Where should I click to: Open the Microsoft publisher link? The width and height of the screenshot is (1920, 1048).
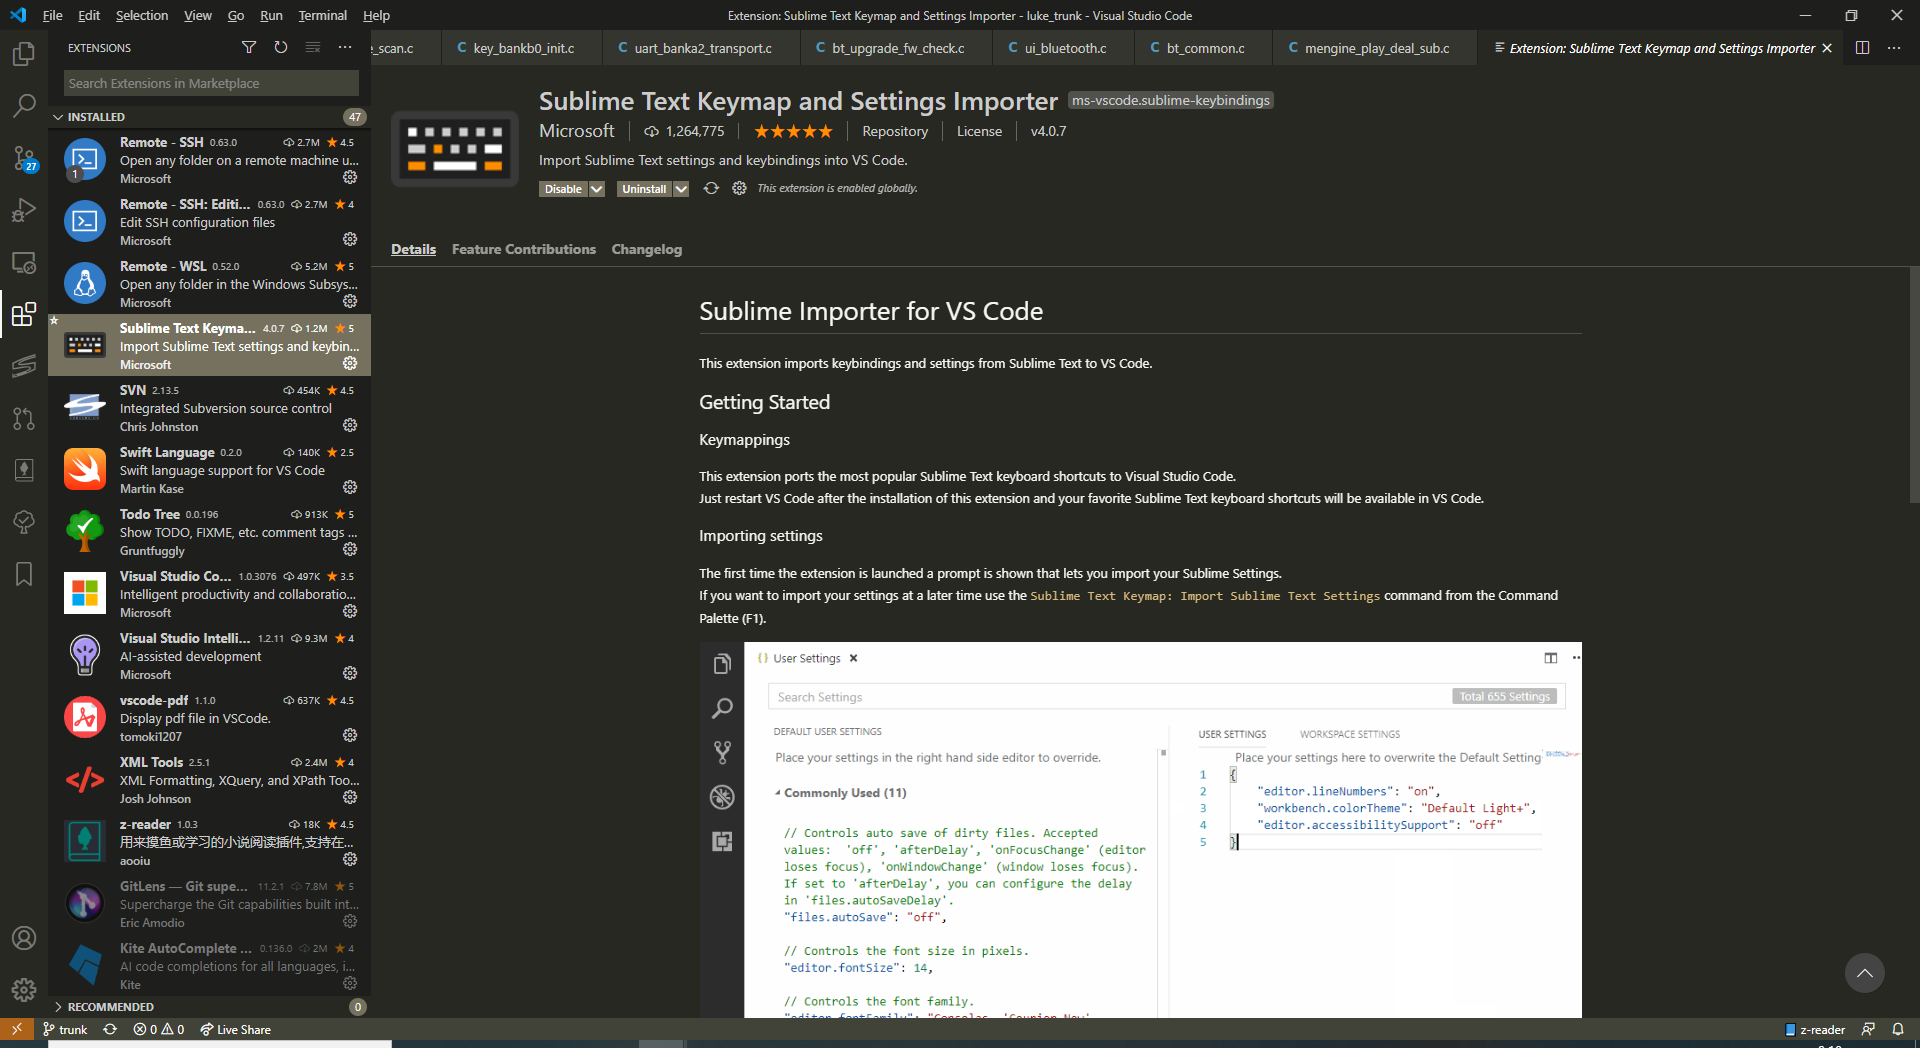click(x=577, y=131)
